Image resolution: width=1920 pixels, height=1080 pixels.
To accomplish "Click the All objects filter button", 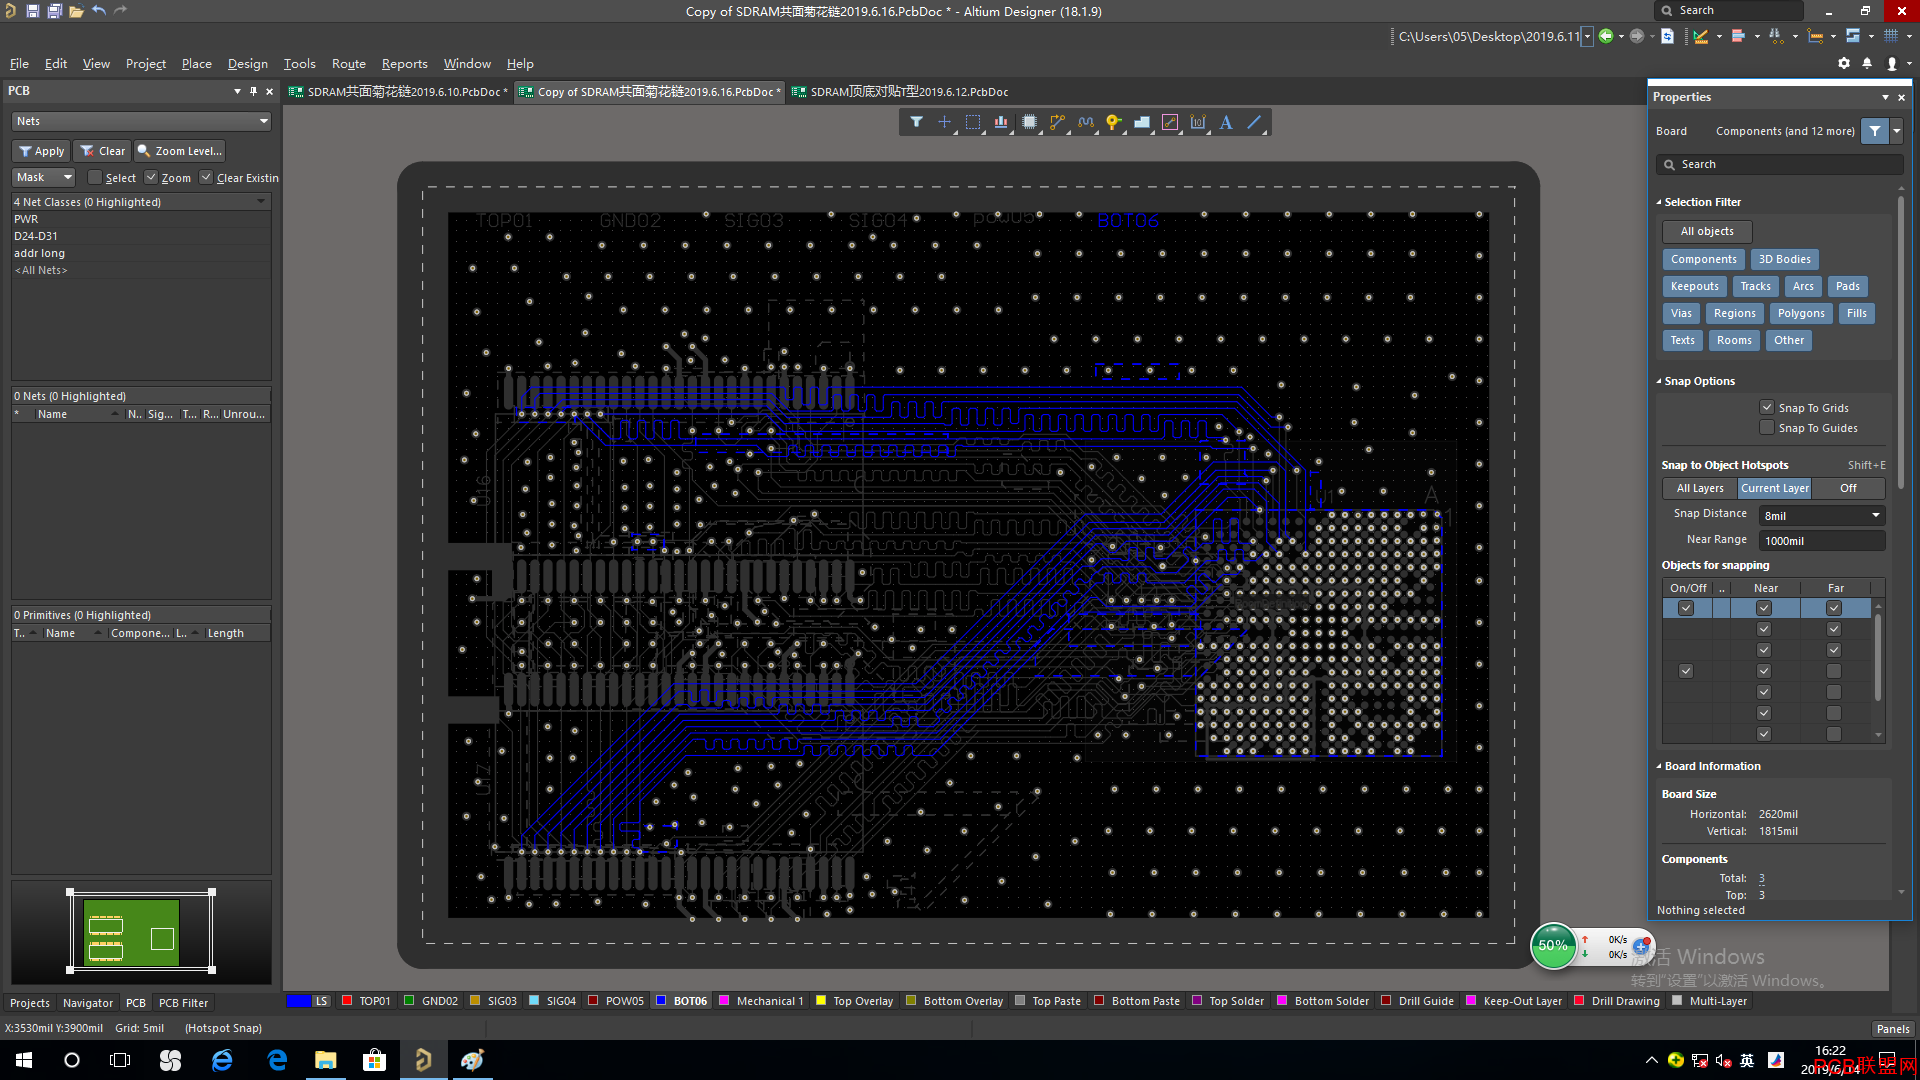I will click(1707, 231).
